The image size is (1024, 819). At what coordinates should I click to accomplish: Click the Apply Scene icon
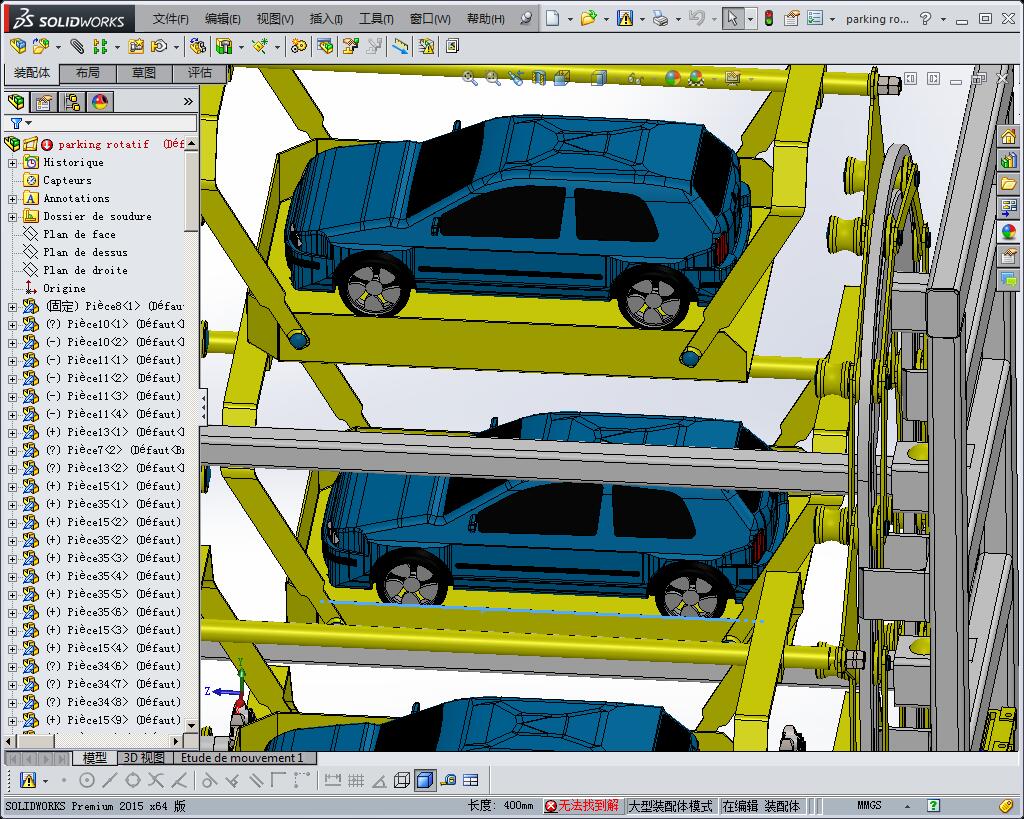click(696, 78)
